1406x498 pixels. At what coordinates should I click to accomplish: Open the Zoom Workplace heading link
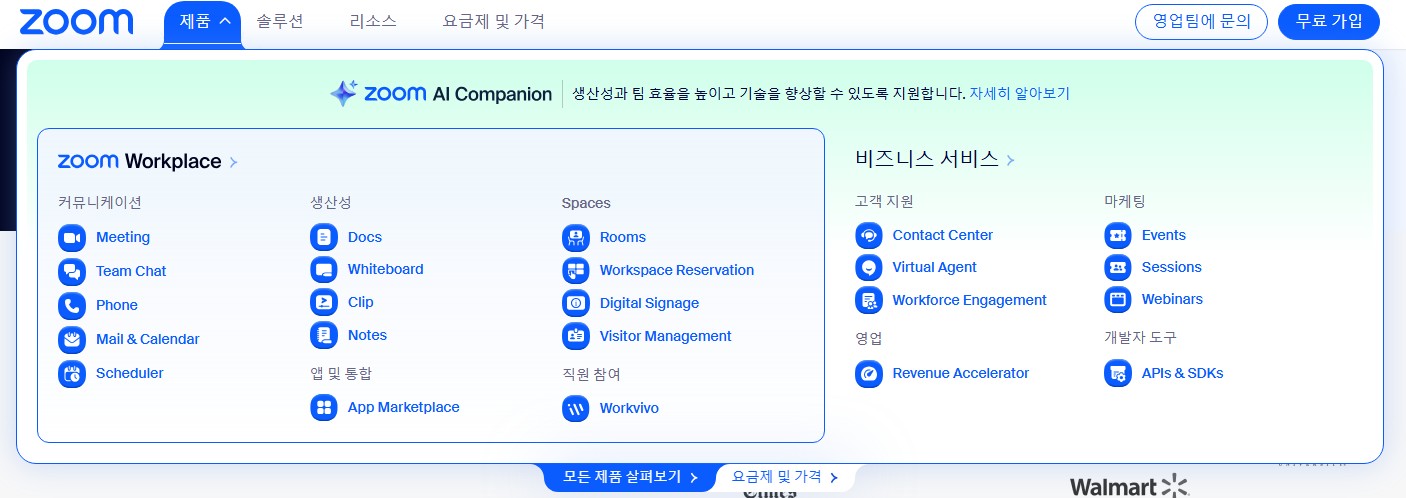point(140,162)
